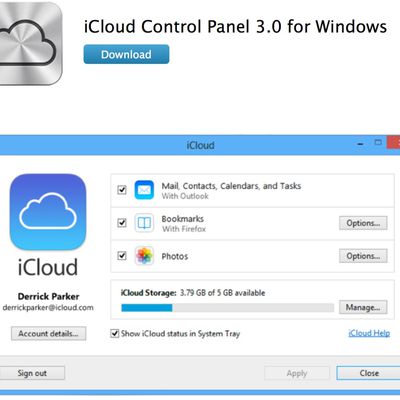Viewport: 400px width, 400px height.
Task: Open Bookmarks Options
Action: click(x=363, y=223)
